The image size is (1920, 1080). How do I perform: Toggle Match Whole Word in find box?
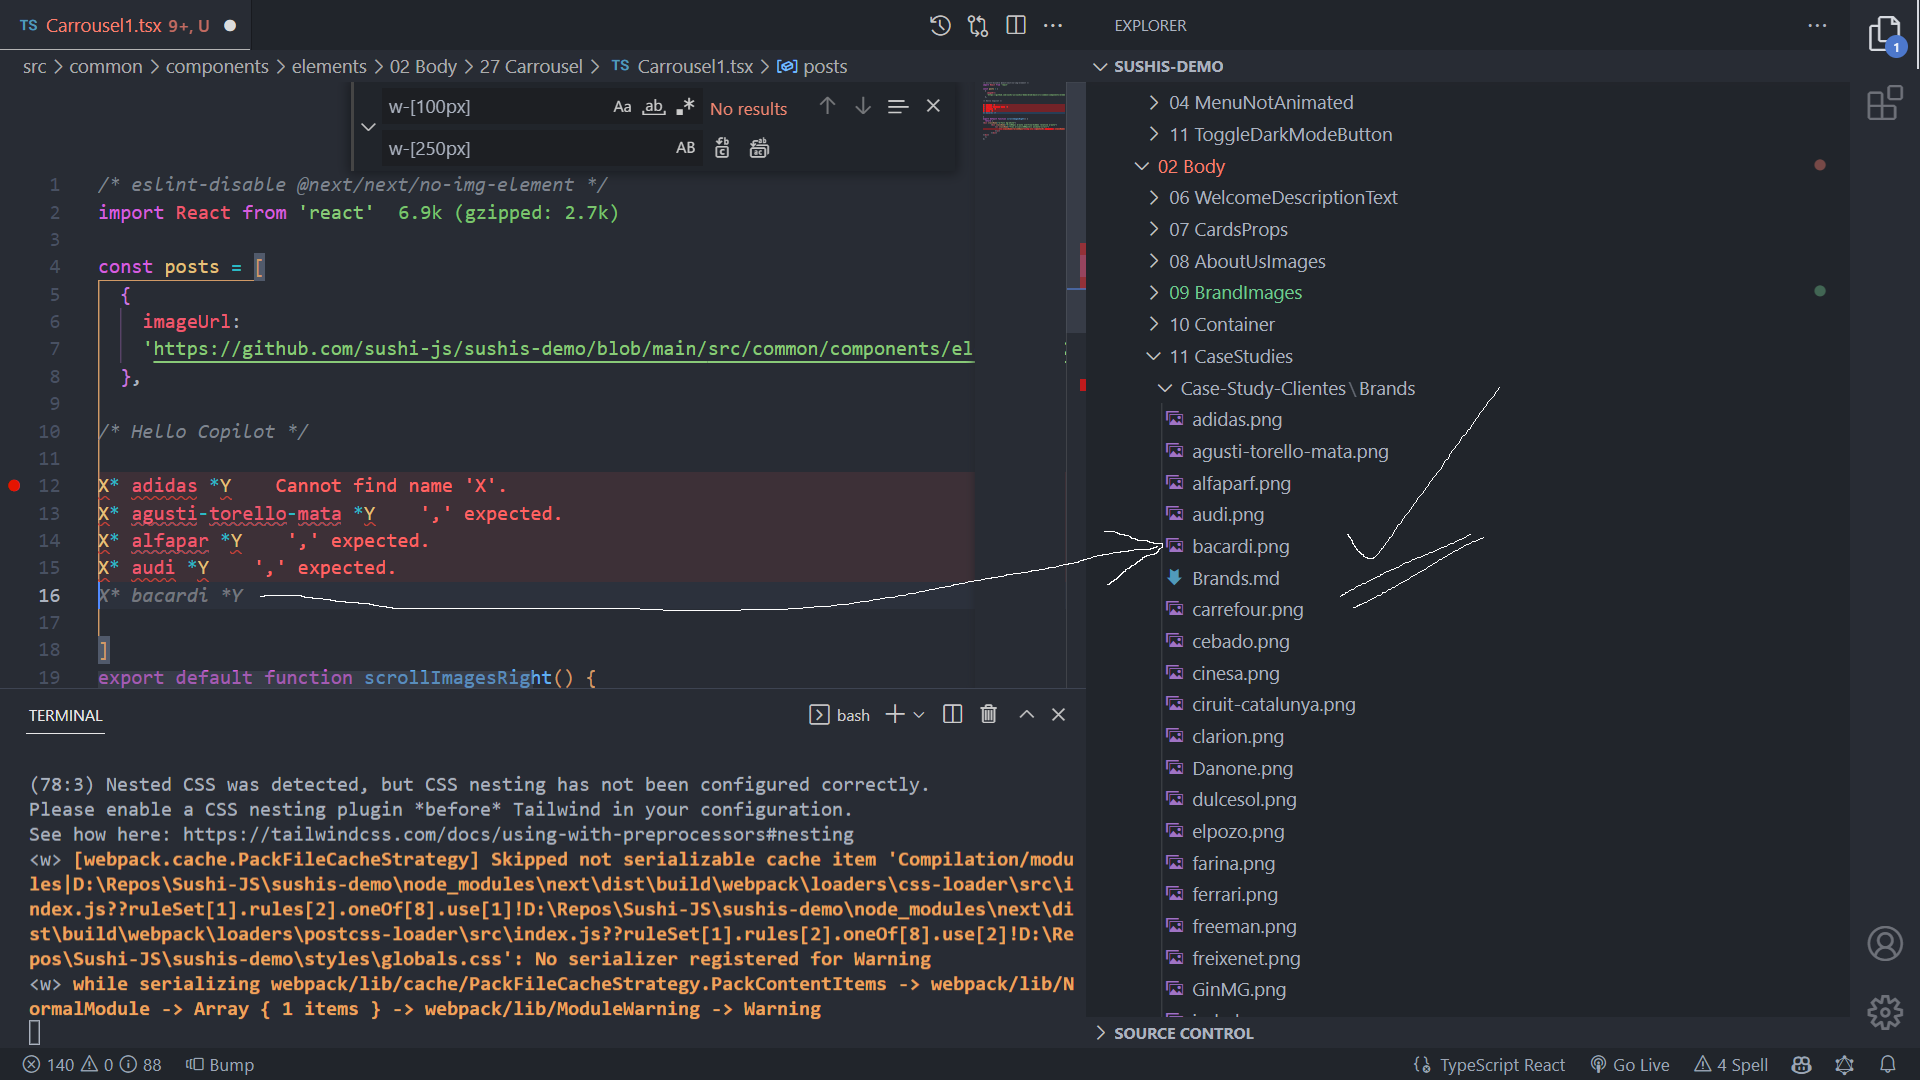[654, 107]
